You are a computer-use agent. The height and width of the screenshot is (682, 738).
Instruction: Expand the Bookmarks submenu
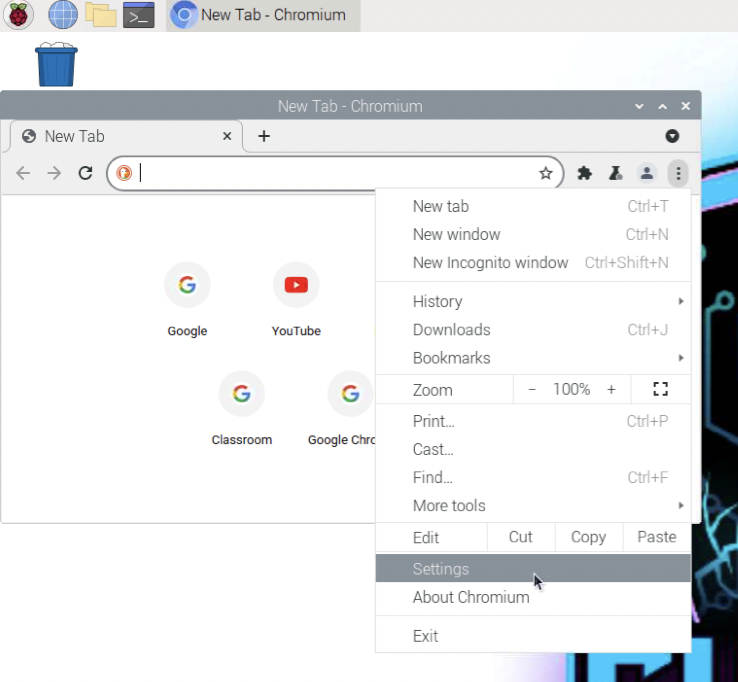click(533, 358)
